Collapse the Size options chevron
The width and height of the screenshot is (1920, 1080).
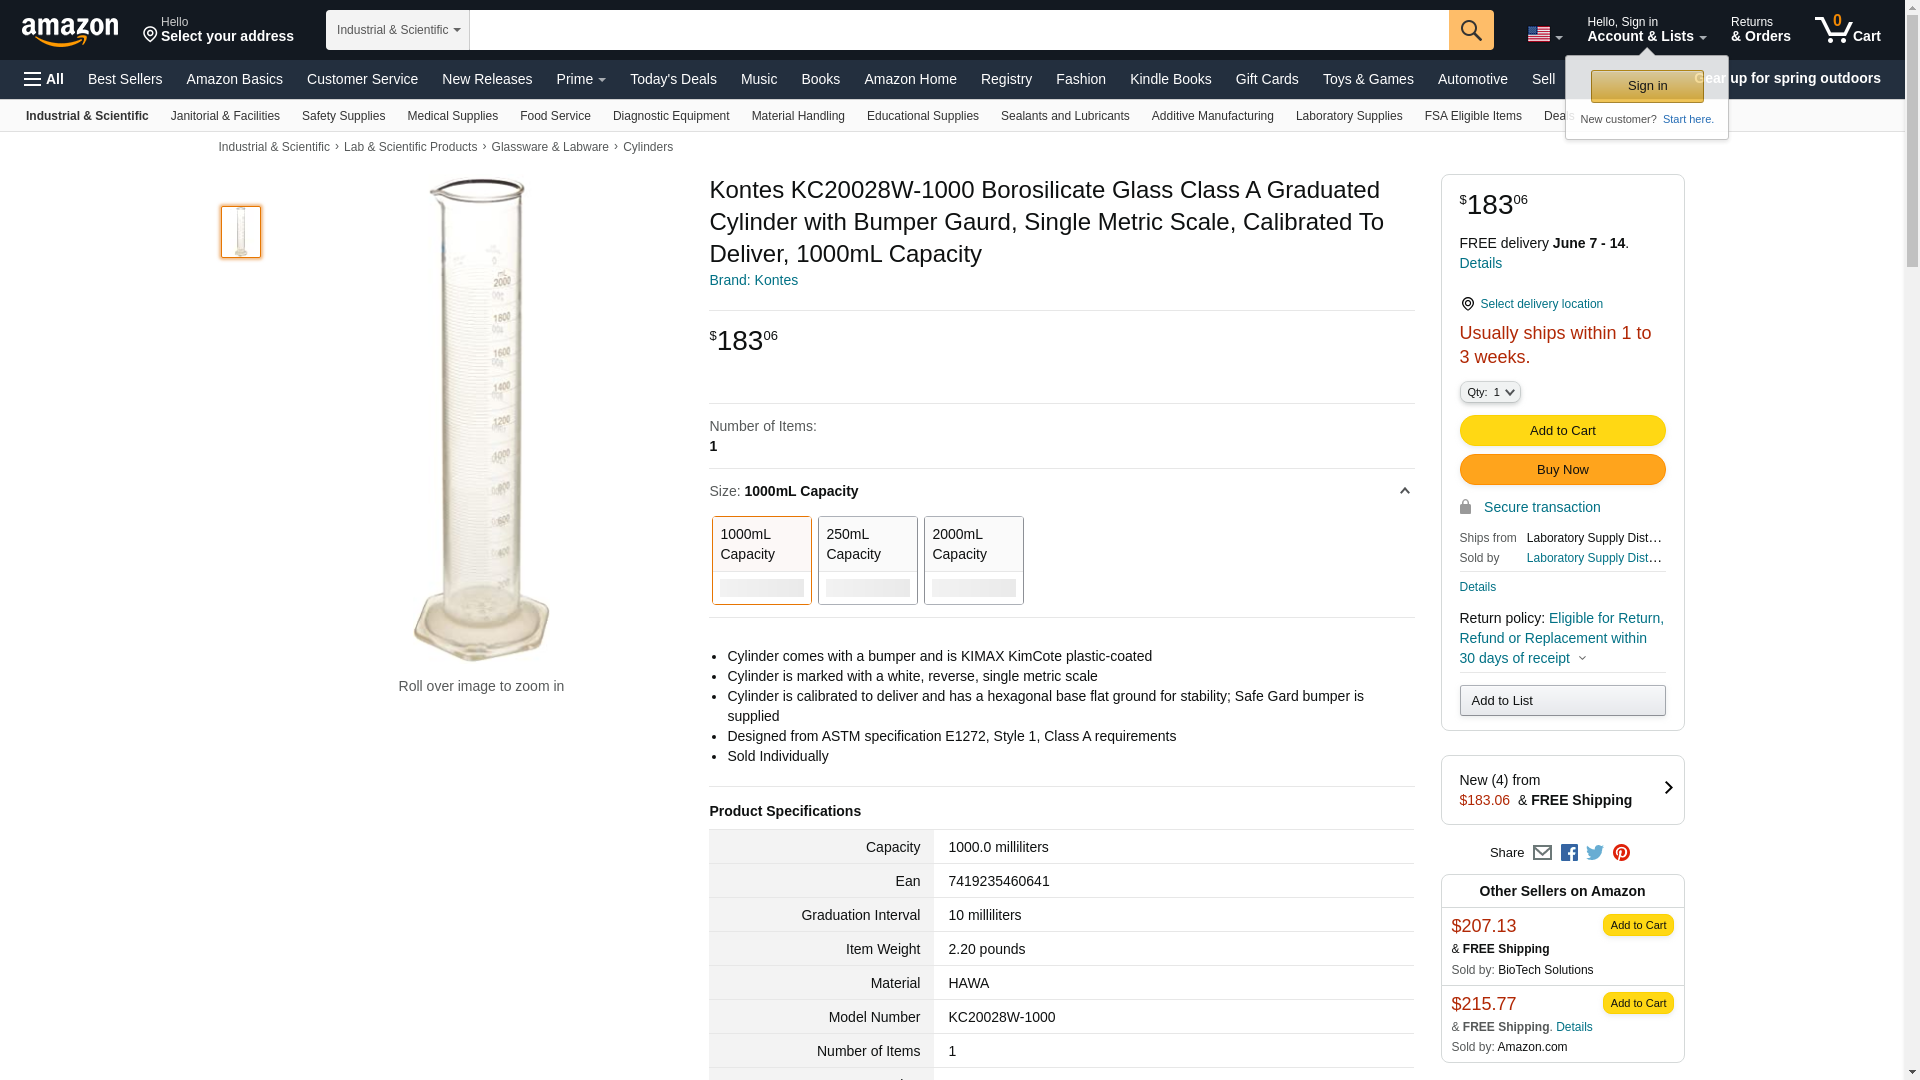1404,491
